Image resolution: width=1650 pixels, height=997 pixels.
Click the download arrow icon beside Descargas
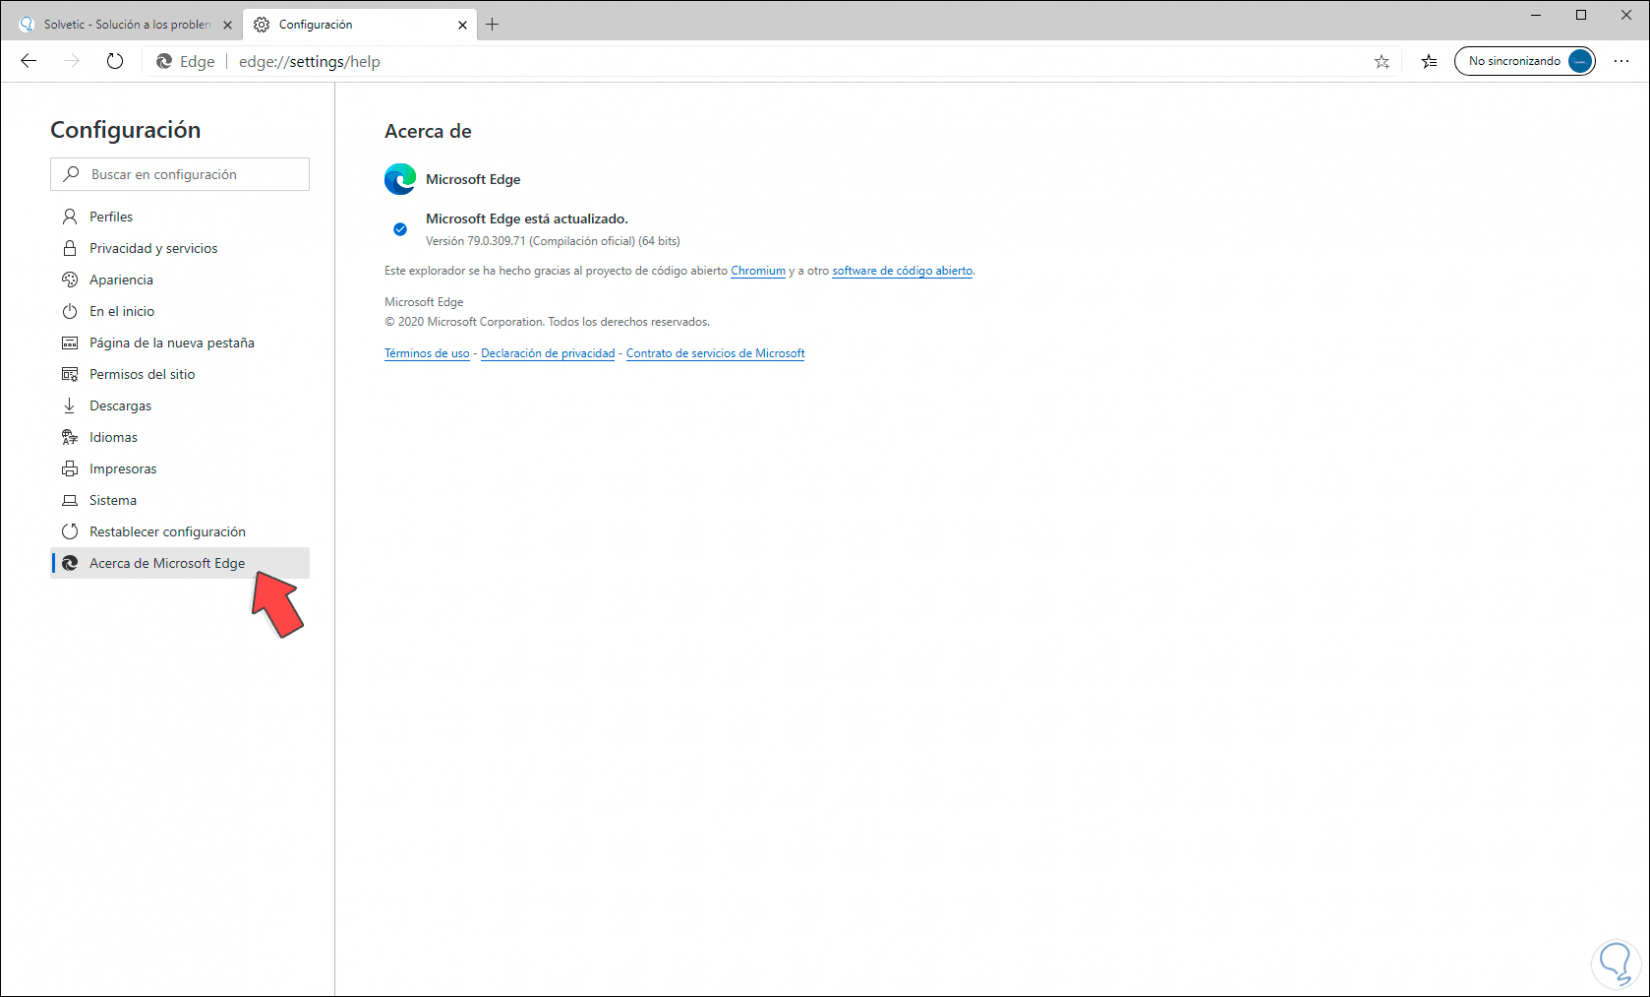tap(70, 405)
